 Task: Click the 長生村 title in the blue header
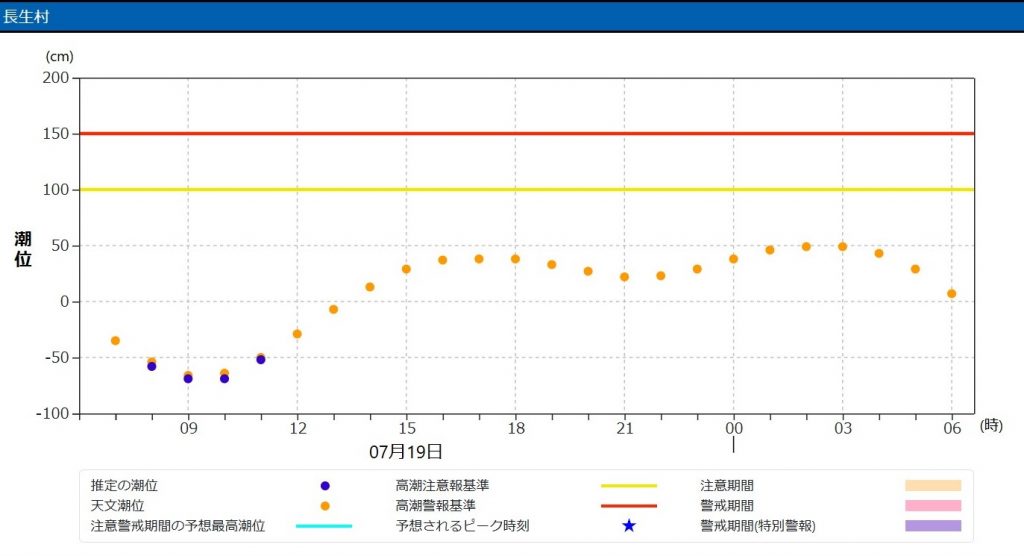(x=26, y=16)
